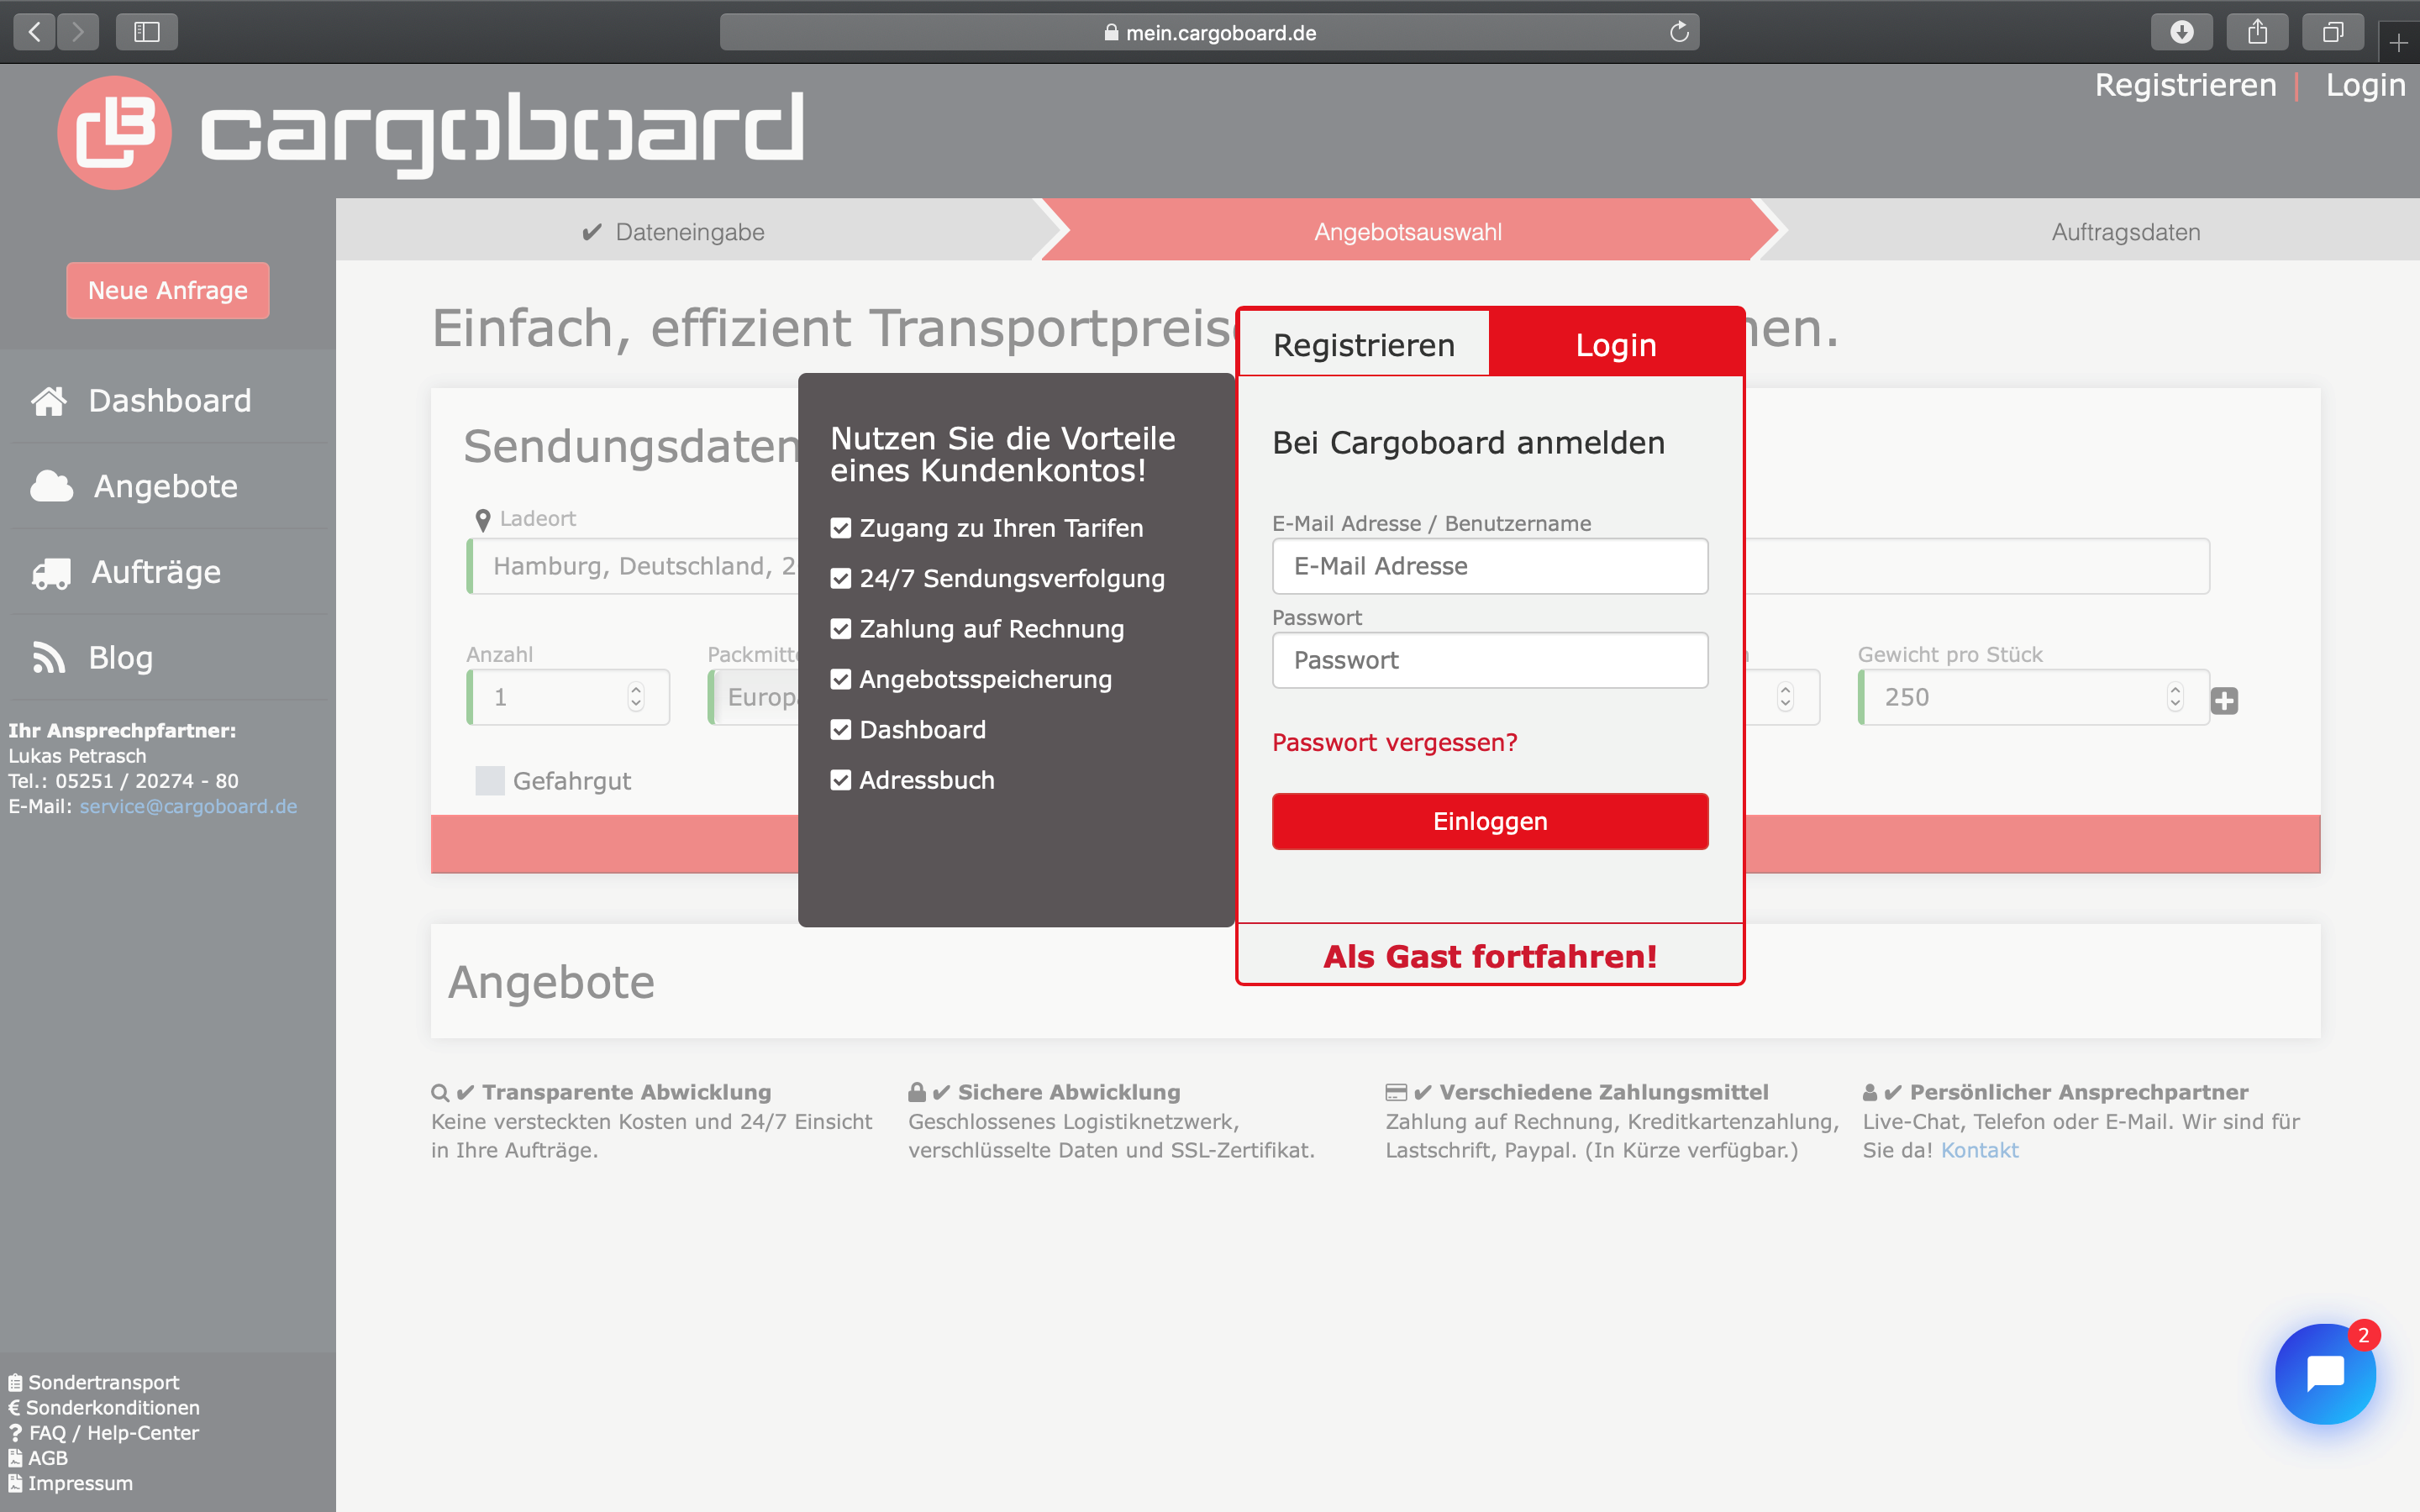2420x1512 pixels.
Task: Click the Dashboard home icon in sidebar
Action: pos(49,401)
